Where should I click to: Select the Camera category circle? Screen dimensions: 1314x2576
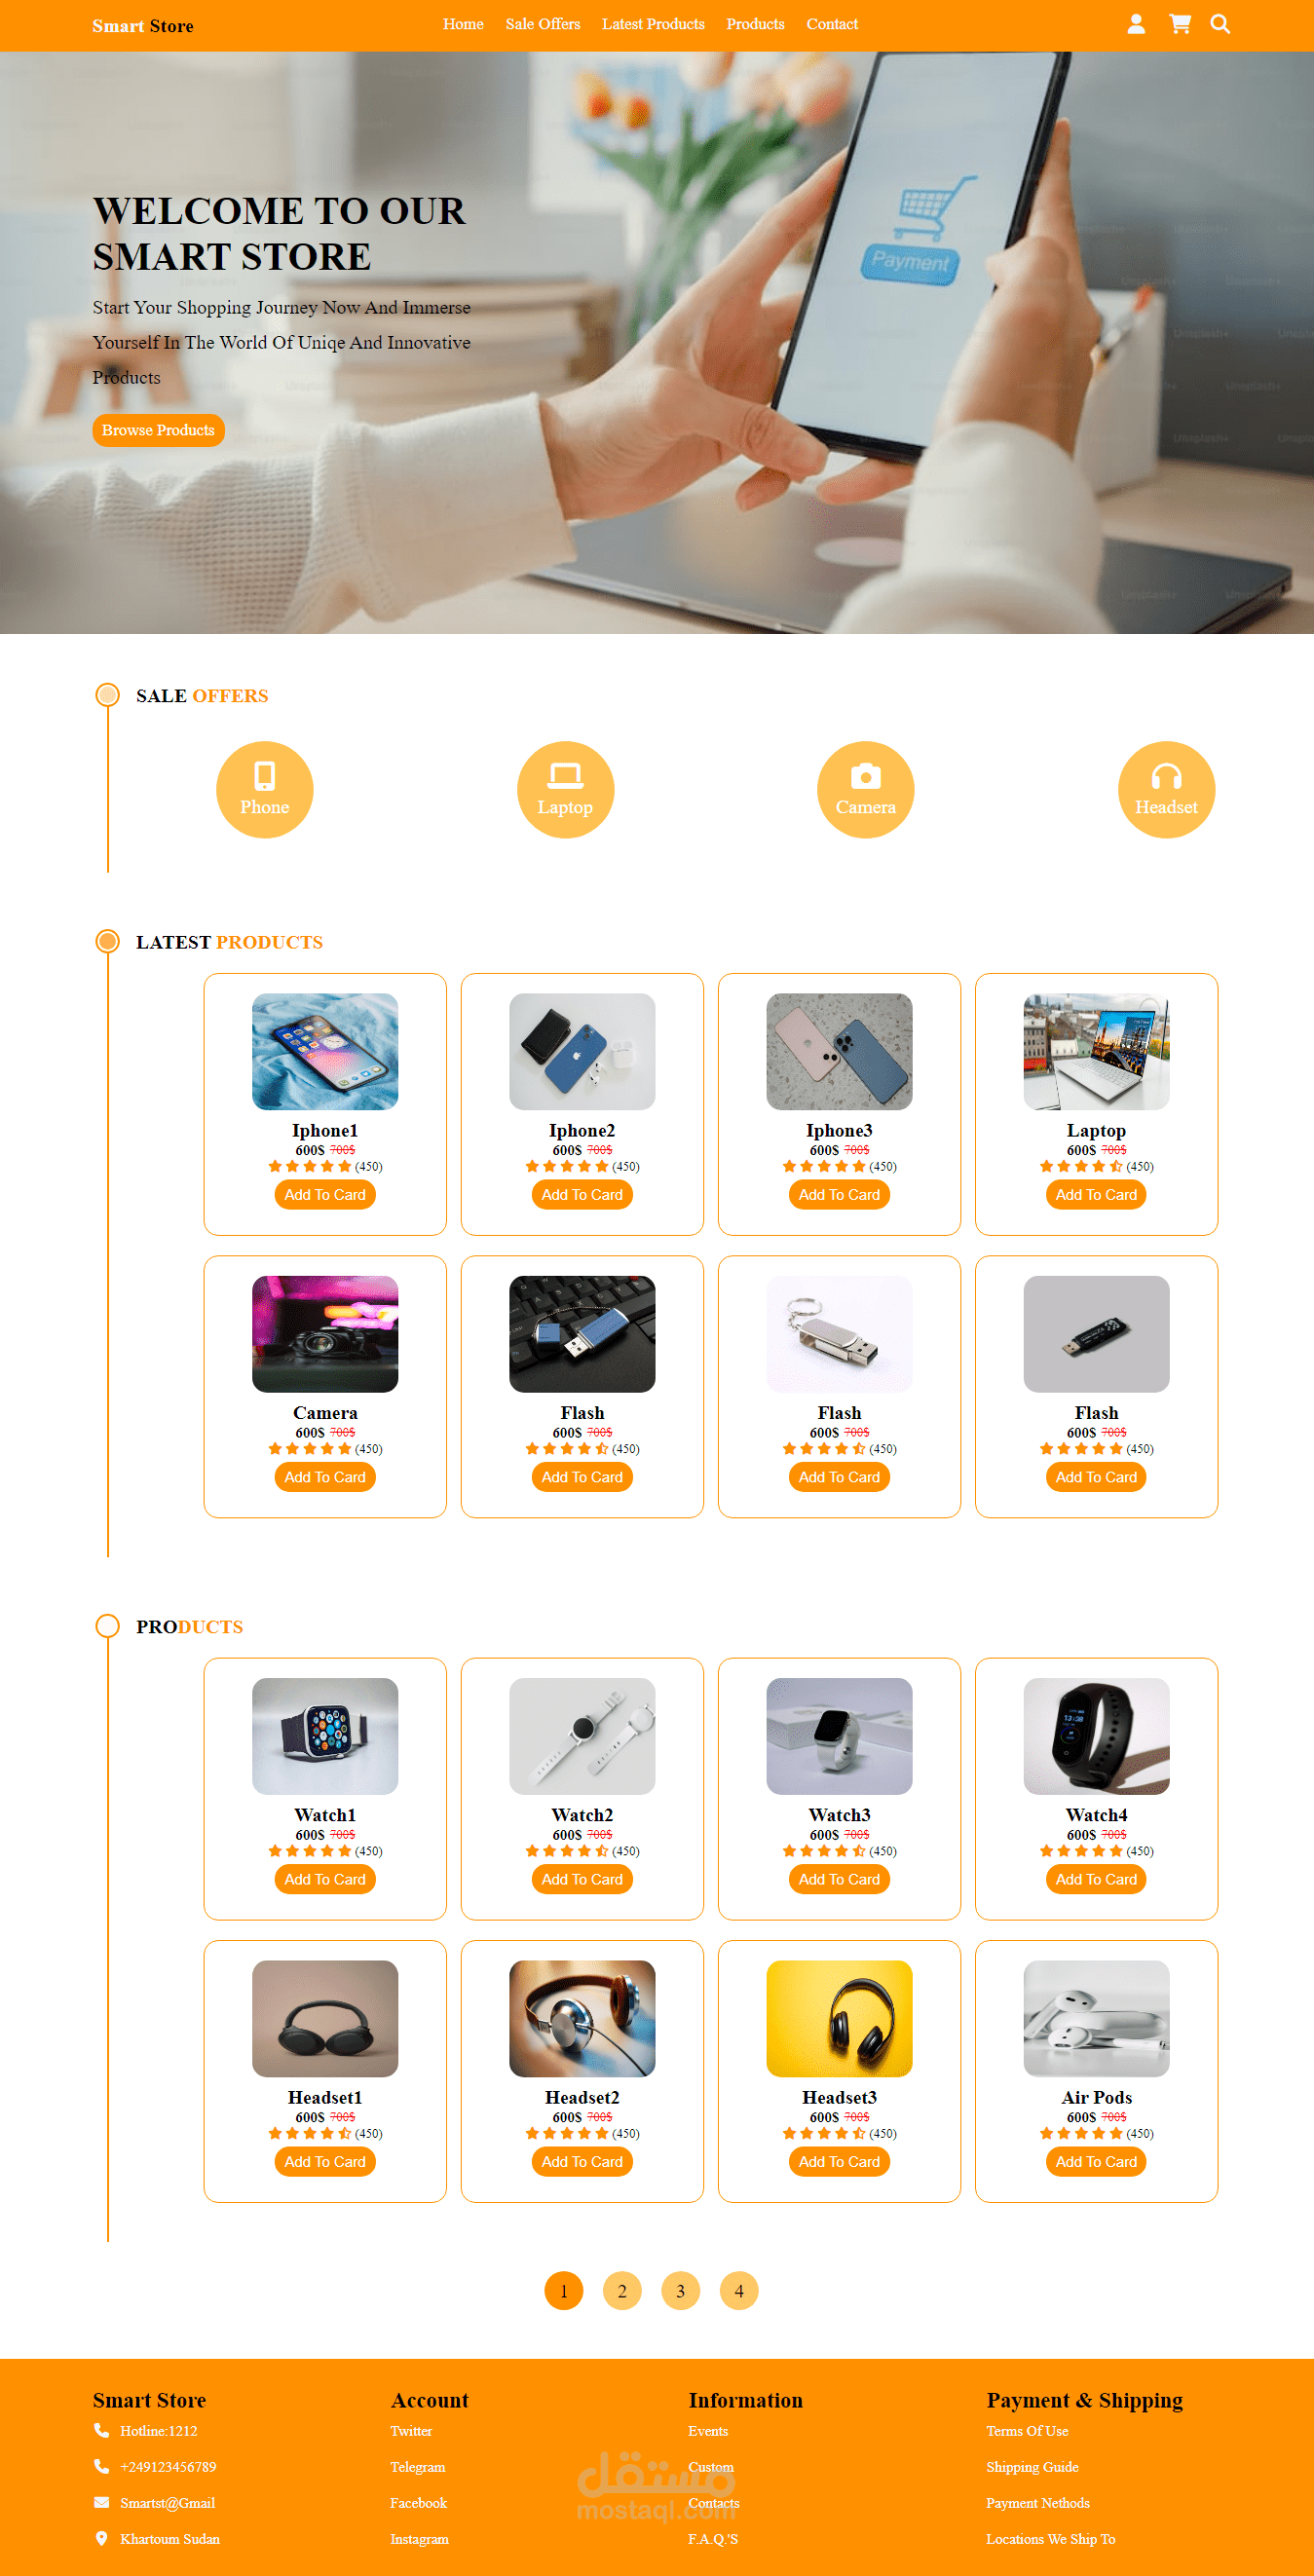(866, 790)
